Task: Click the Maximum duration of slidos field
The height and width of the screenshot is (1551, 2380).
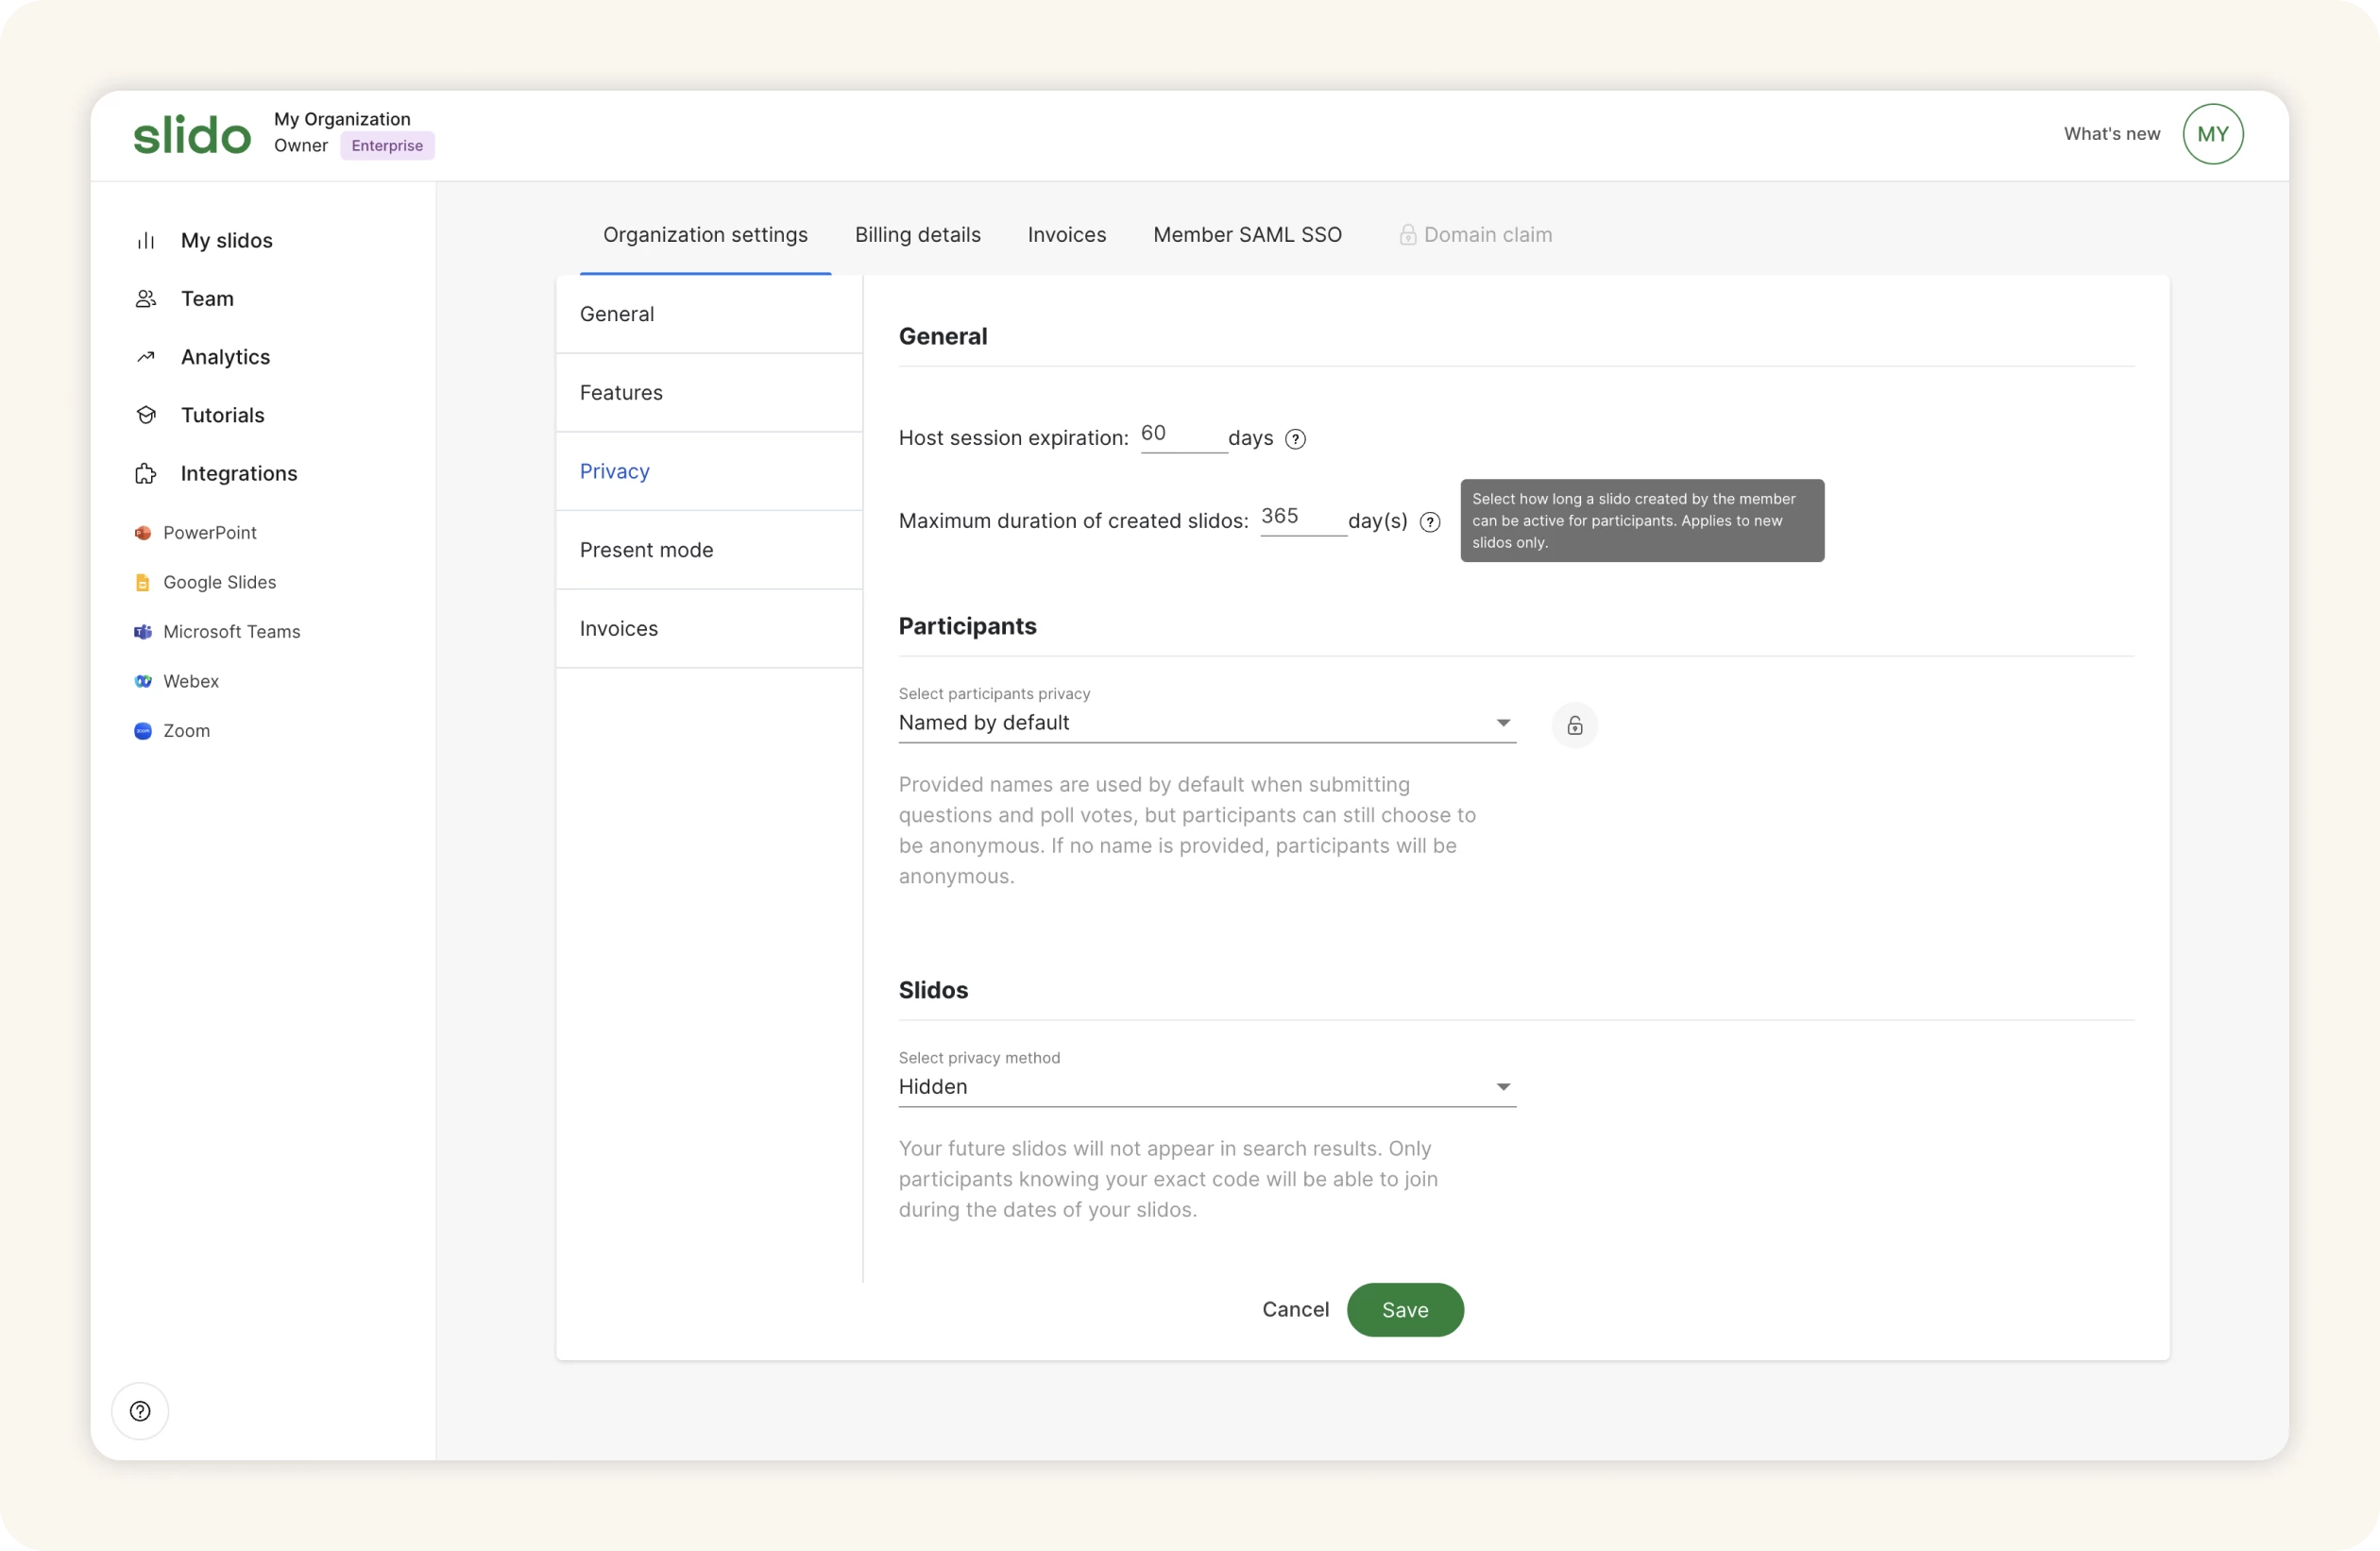Action: point(1303,518)
